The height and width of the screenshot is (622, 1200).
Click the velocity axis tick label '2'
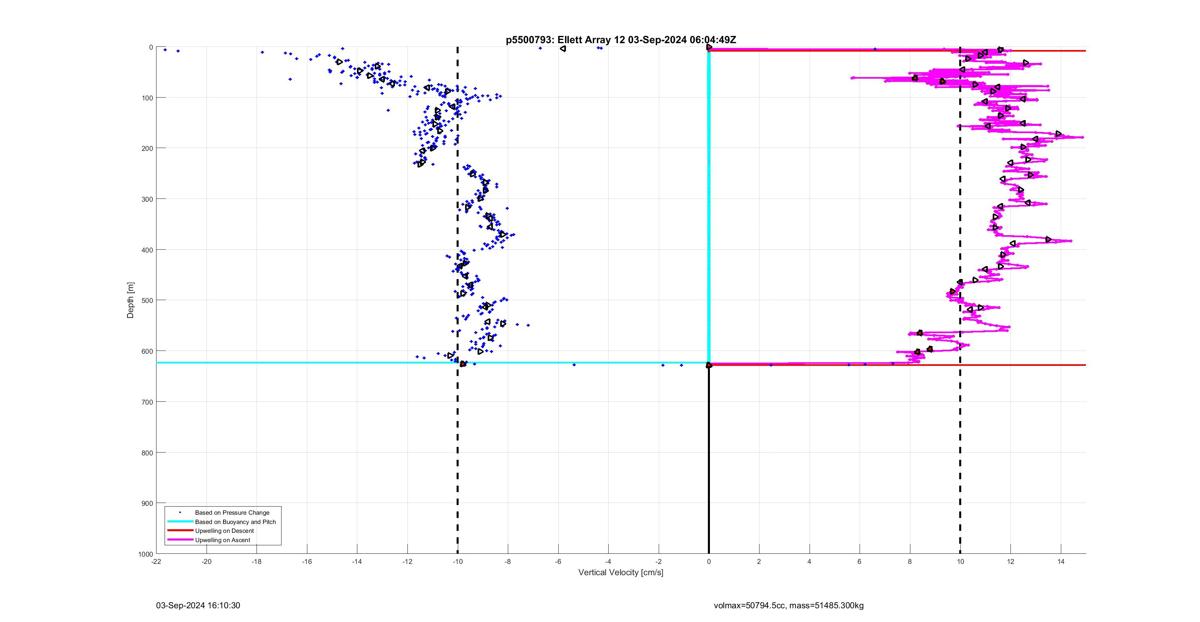tap(759, 562)
